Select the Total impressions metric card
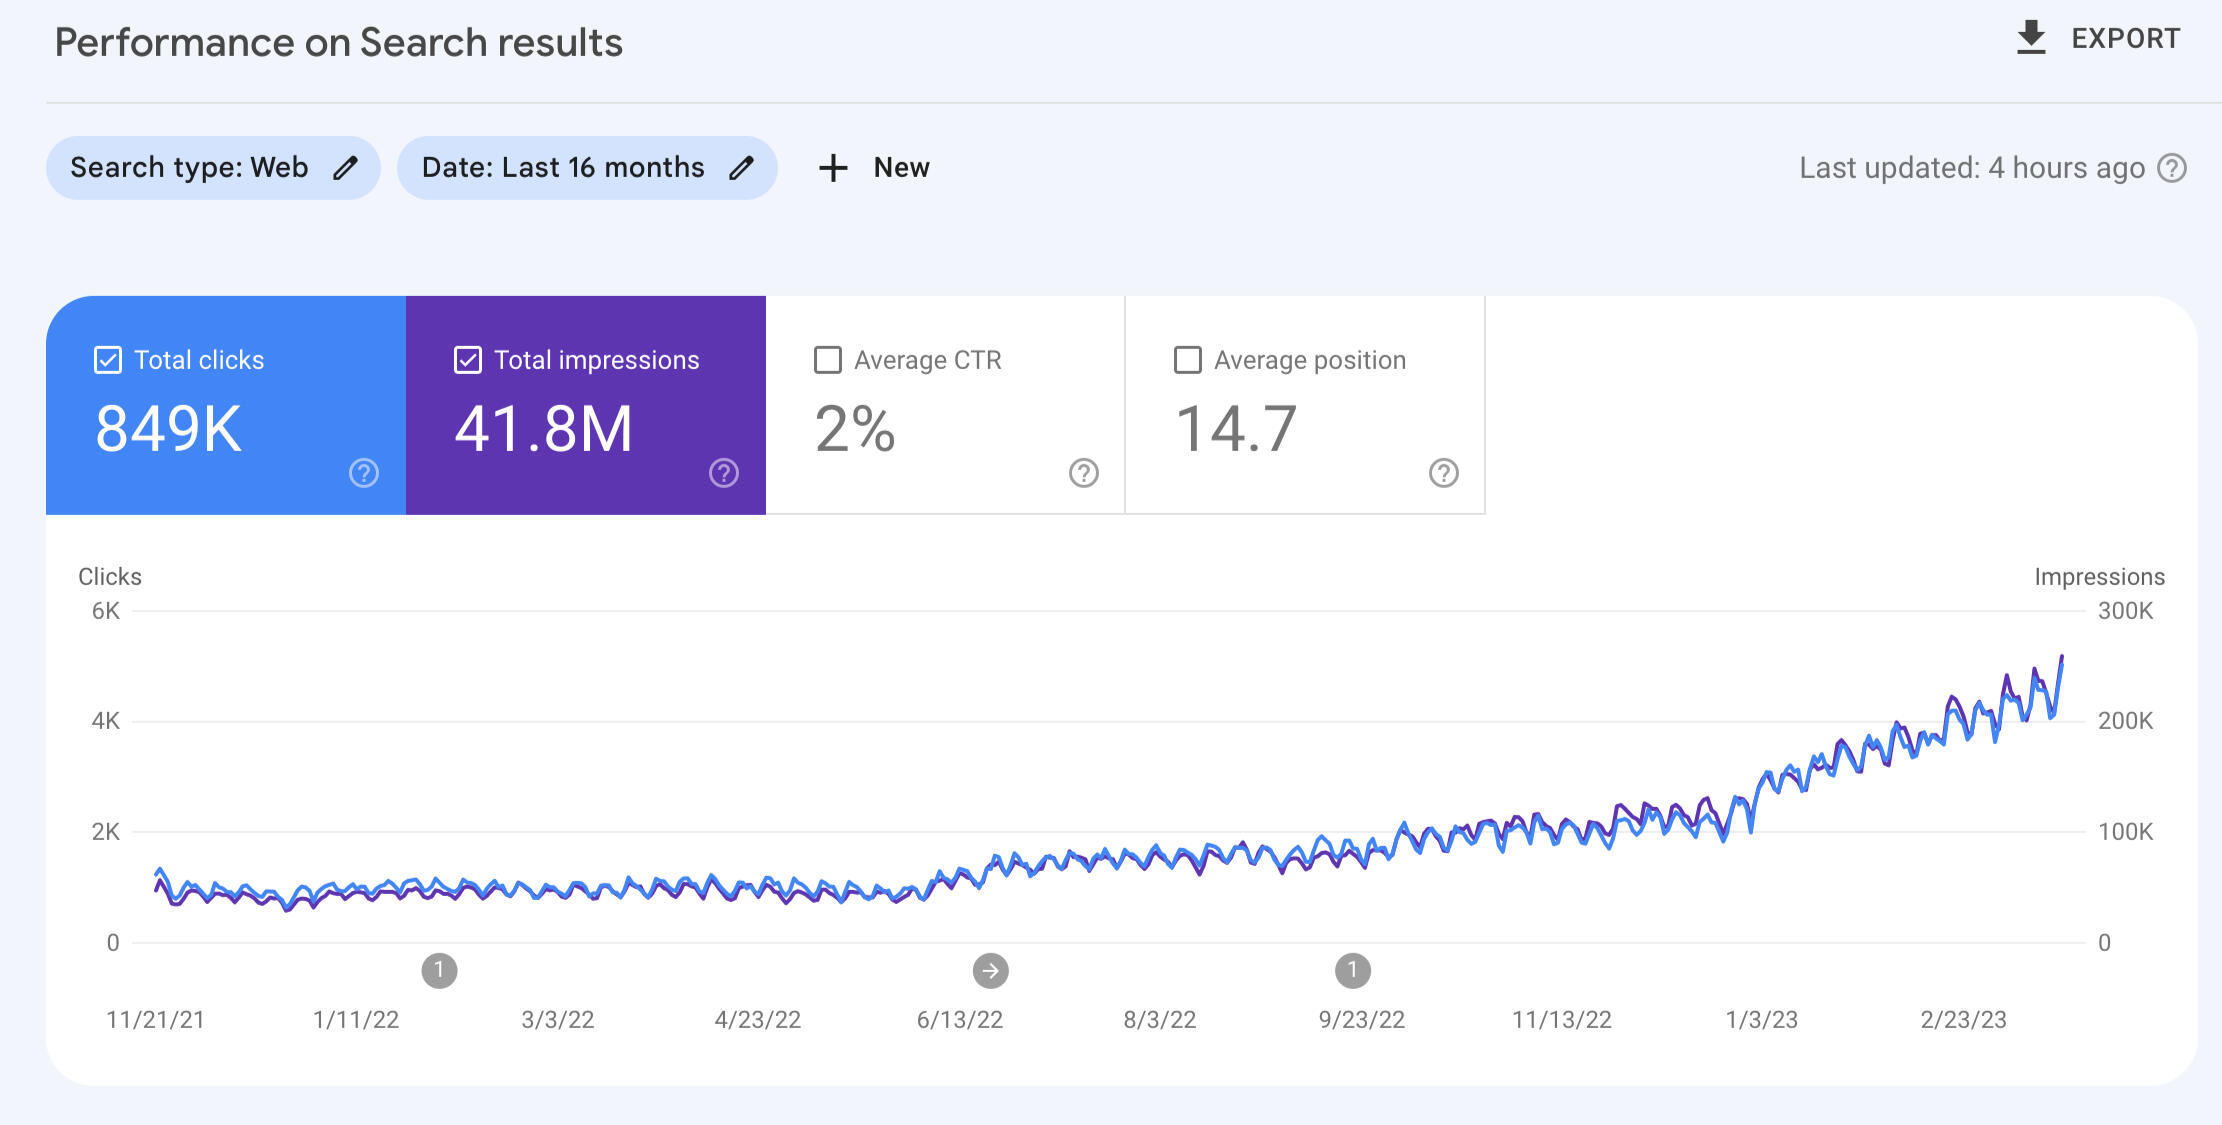 [x=585, y=405]
